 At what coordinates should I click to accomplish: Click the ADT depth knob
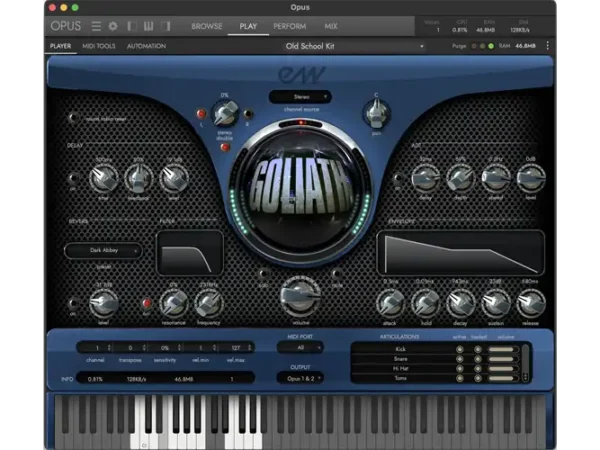[x=460, y=178]
